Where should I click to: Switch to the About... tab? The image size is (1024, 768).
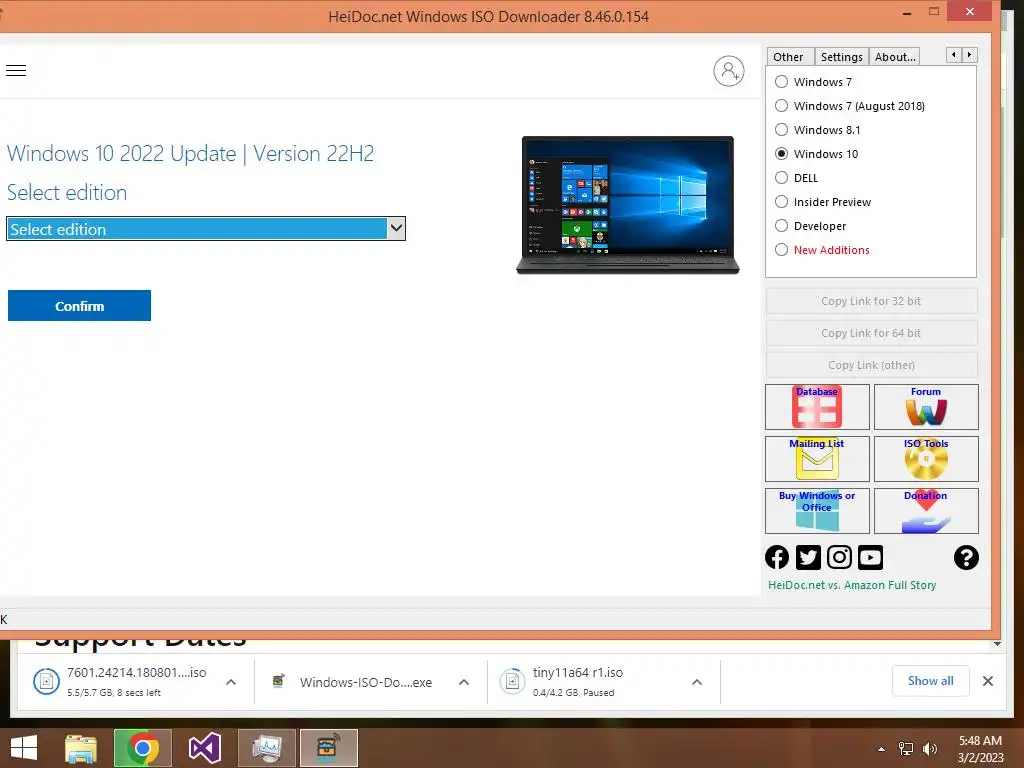click(x=895, y=57)
